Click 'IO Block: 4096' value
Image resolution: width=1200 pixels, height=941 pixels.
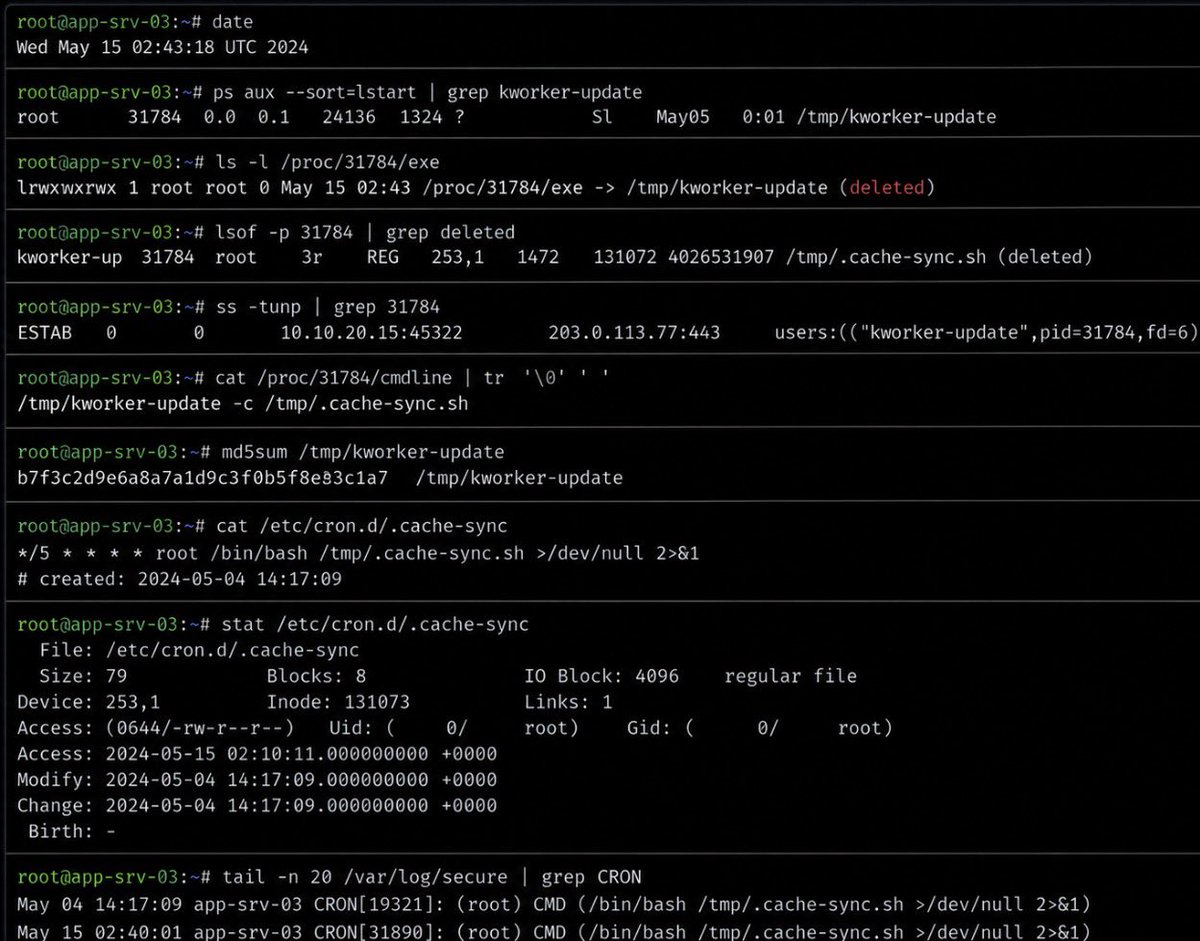[x=601, y=677]
